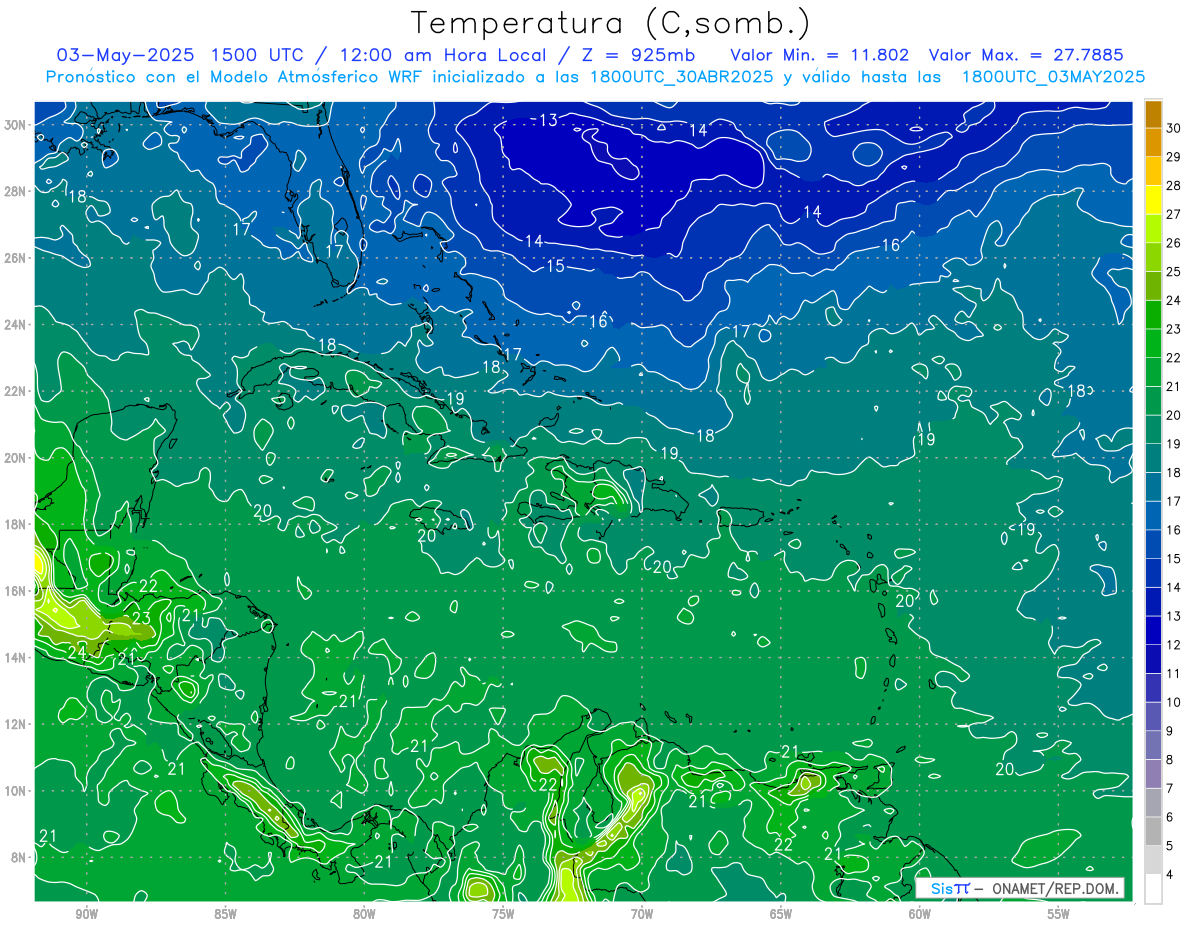Click the title "Temperatura (C,somb.)"
The image size is (1200, 927).
[x=610, y=23]
